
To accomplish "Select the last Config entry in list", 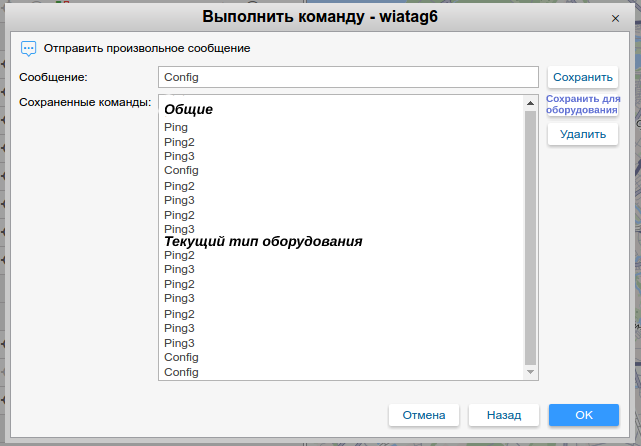I will [x=181, y=372].
